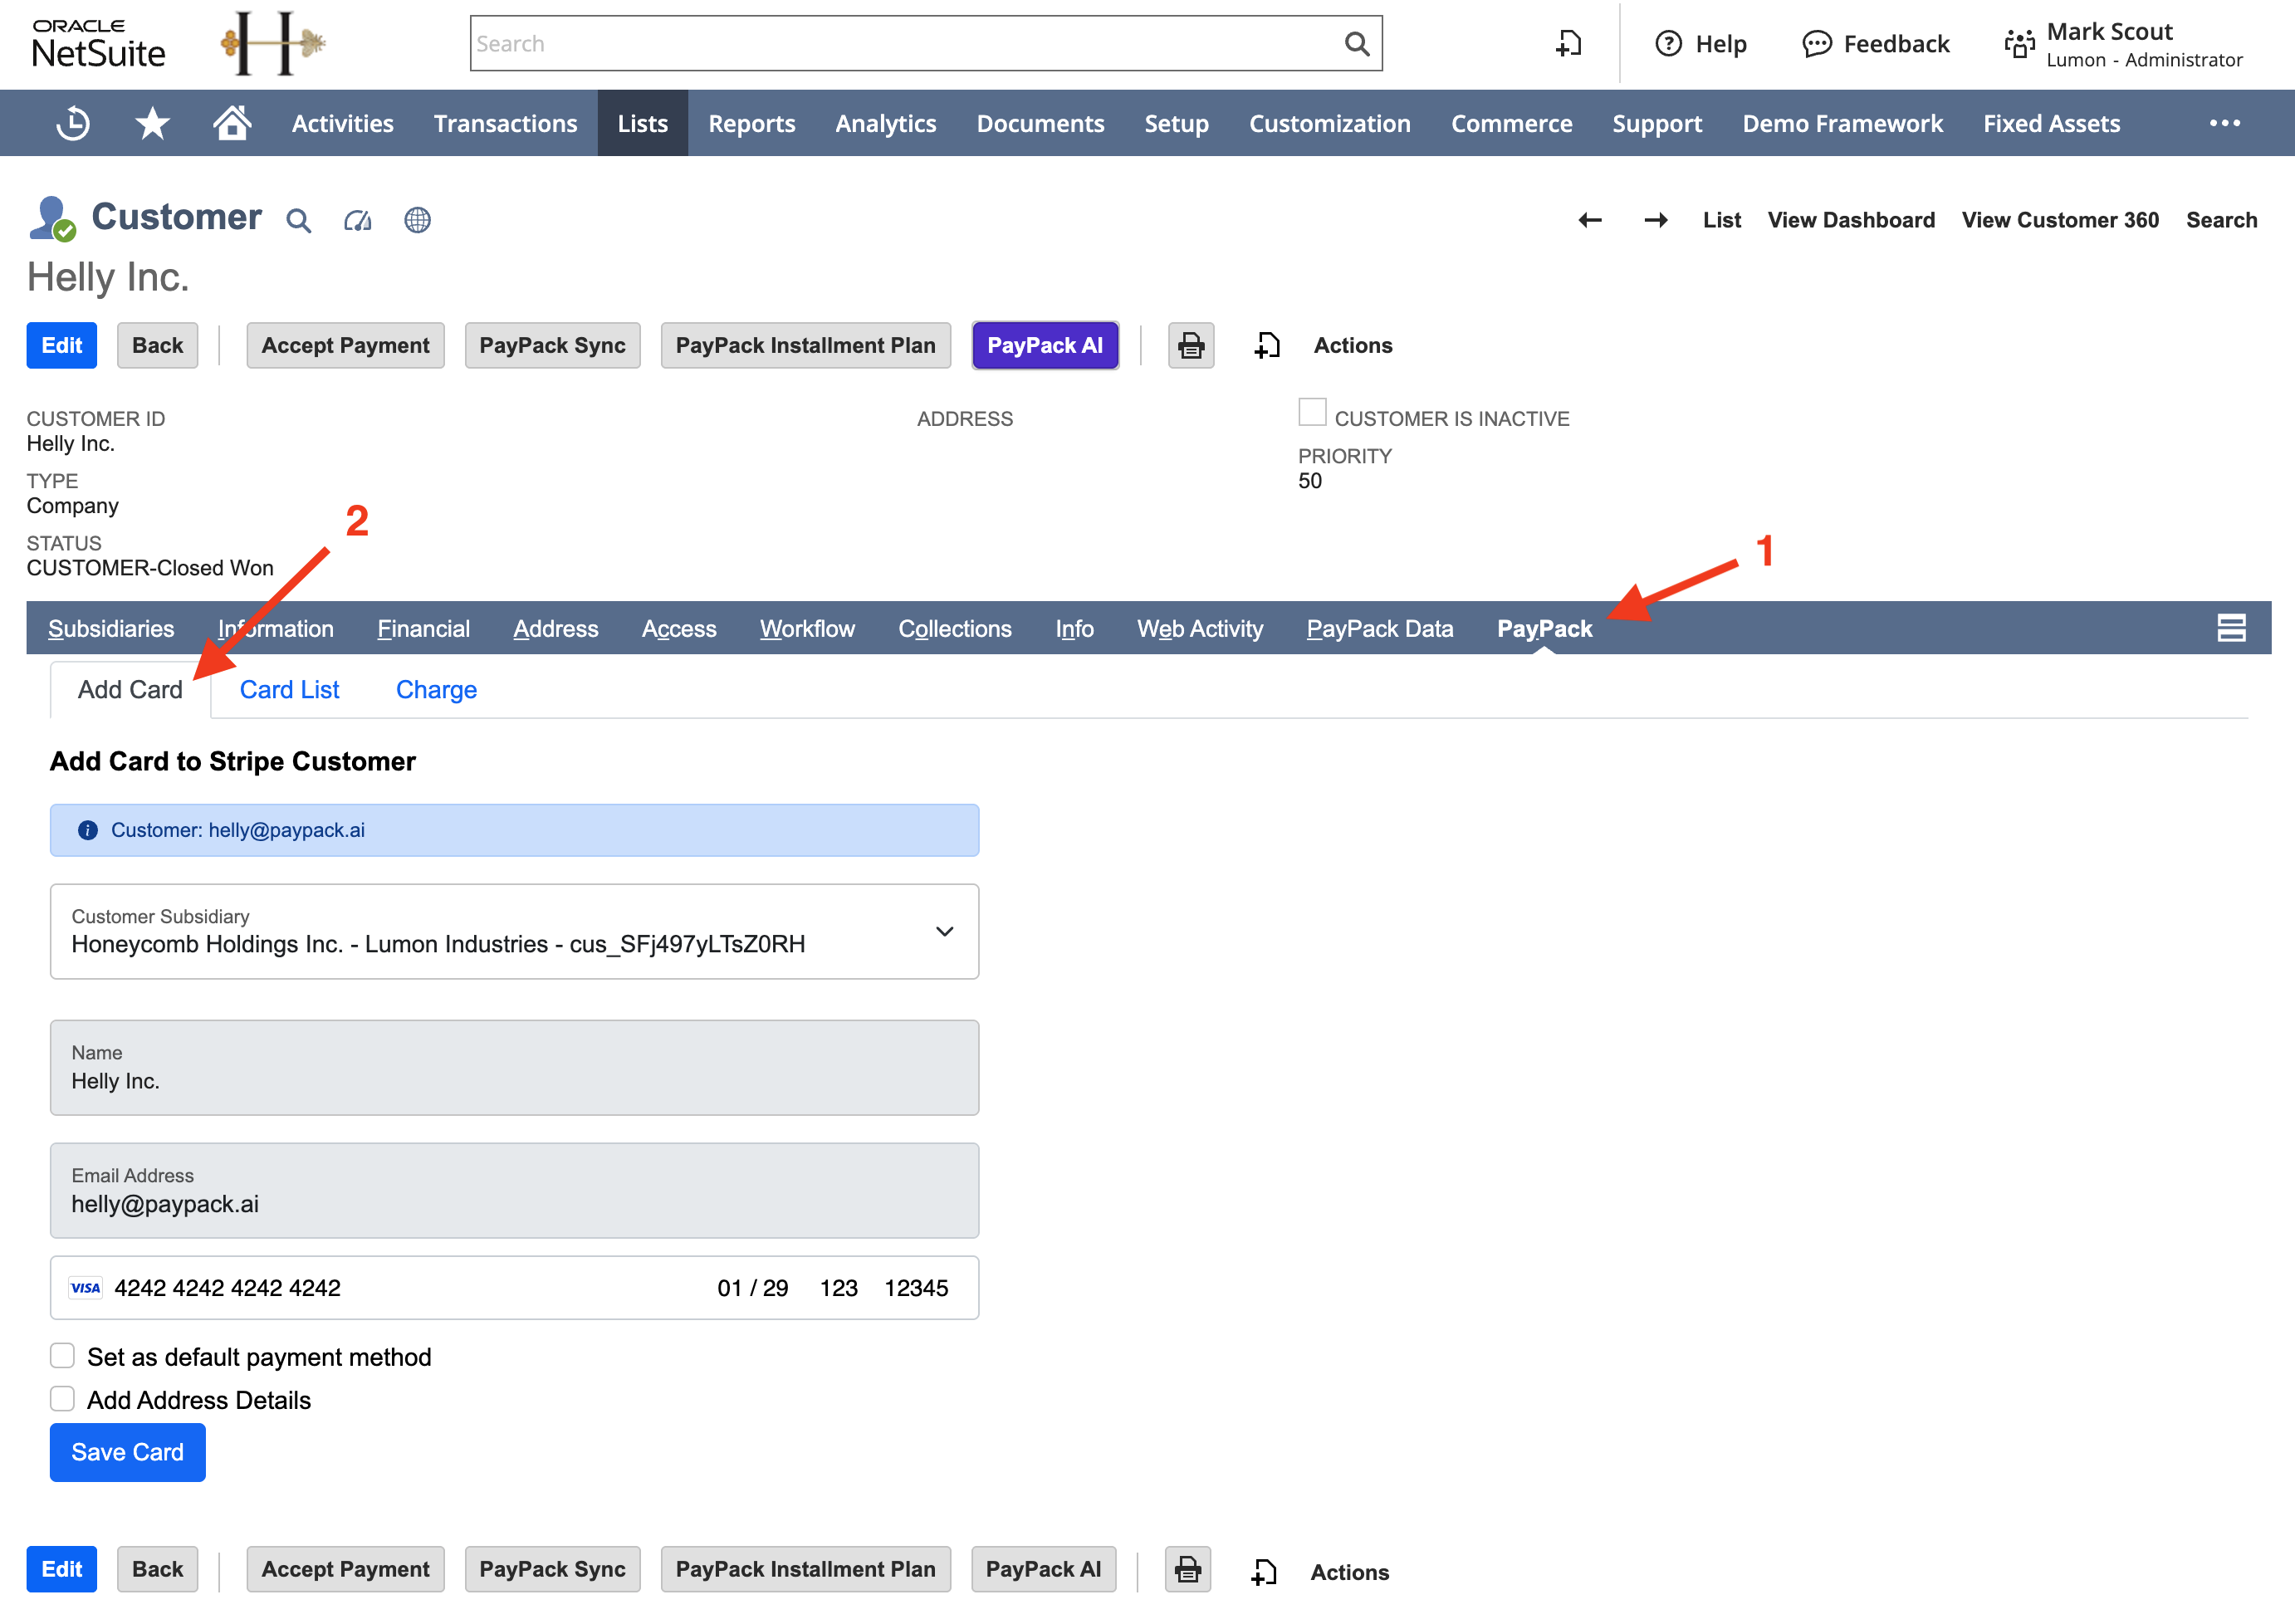Viewport: 2295px width, 1624px height.
Task: Click the Feedback speech bubble icon
Action: coord(1816,43)
